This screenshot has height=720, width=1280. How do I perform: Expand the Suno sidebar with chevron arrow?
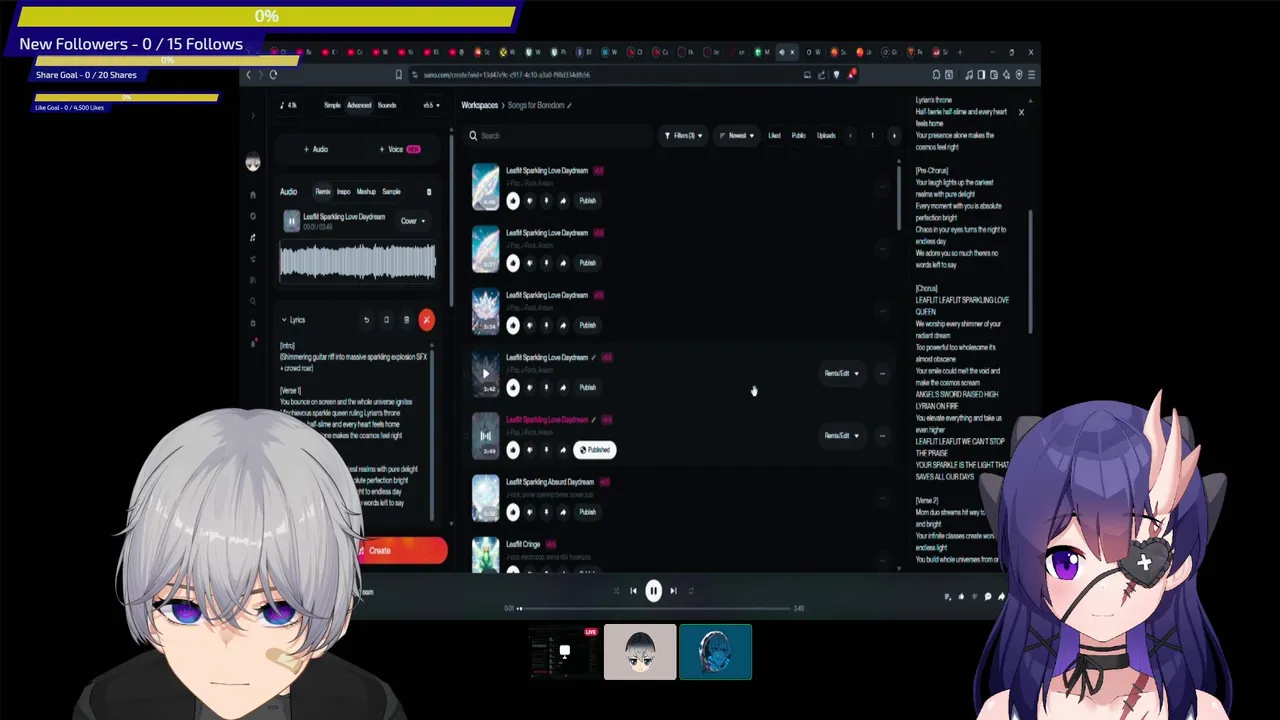pos(253,115)
